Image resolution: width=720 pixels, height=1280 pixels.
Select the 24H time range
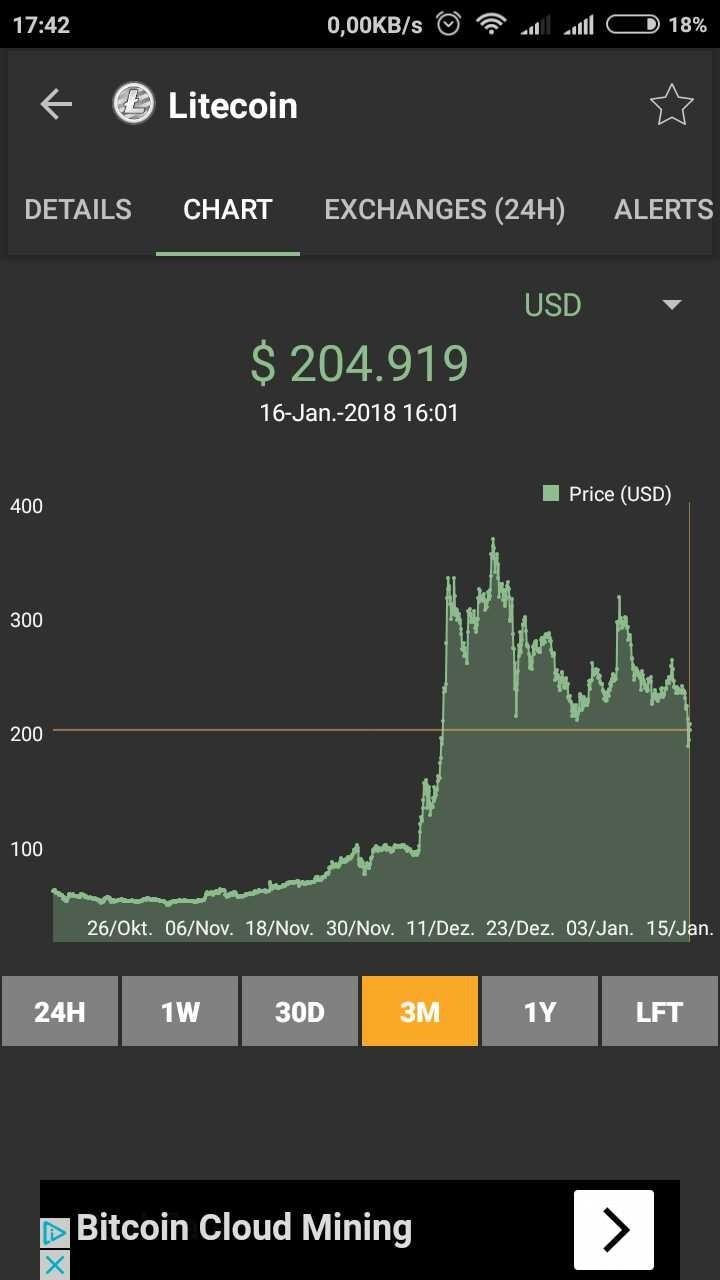[x=60, y=1011]
